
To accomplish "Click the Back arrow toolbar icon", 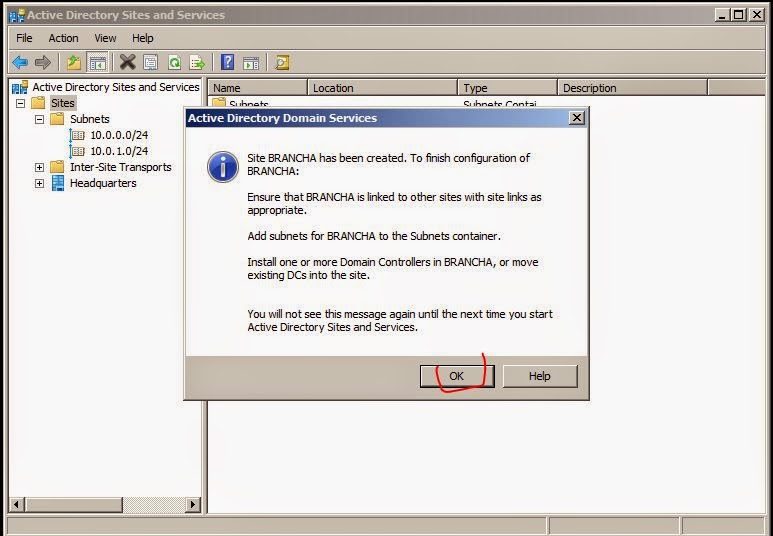I will (x=20, y=63).
